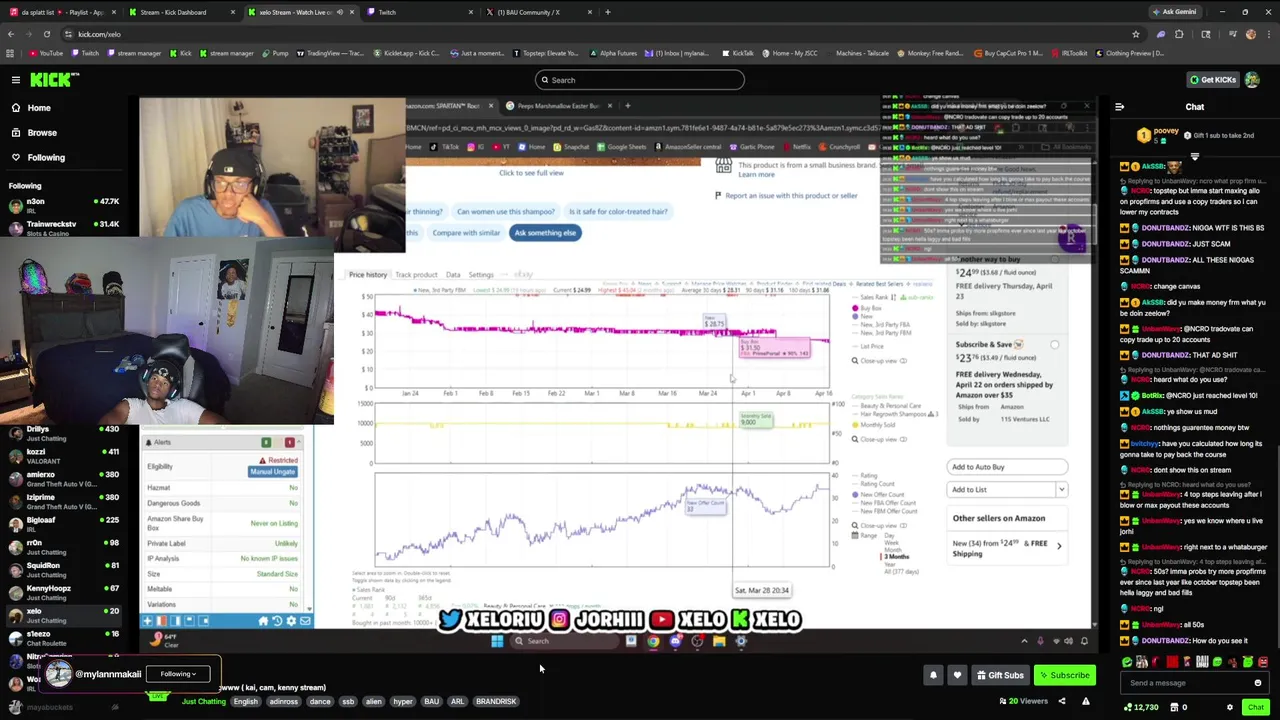Open the Following dropdown beside @mylannmakaii
The height and width of the screenshot is (720, 1280).
pyautogui.click(x=177, y=674)
